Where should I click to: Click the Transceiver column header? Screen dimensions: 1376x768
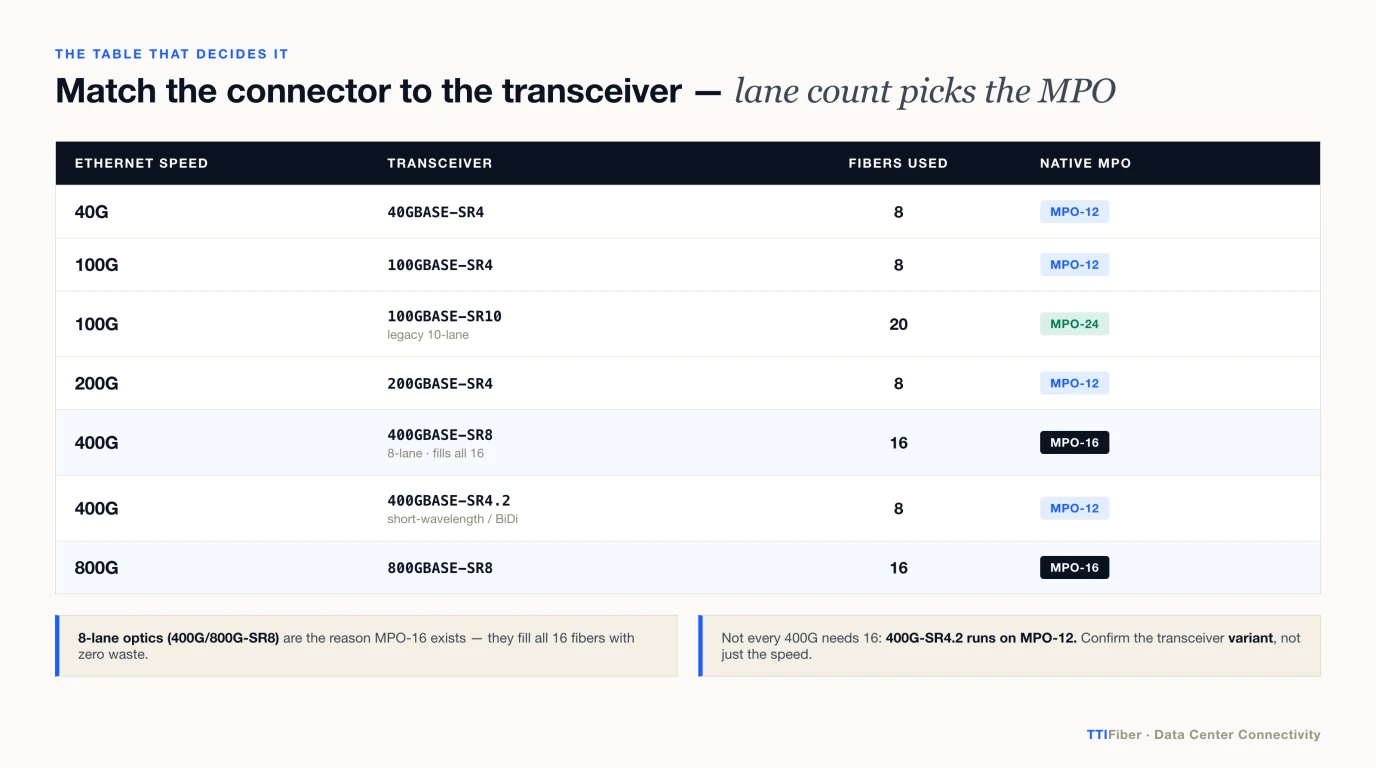coord(440,163)
